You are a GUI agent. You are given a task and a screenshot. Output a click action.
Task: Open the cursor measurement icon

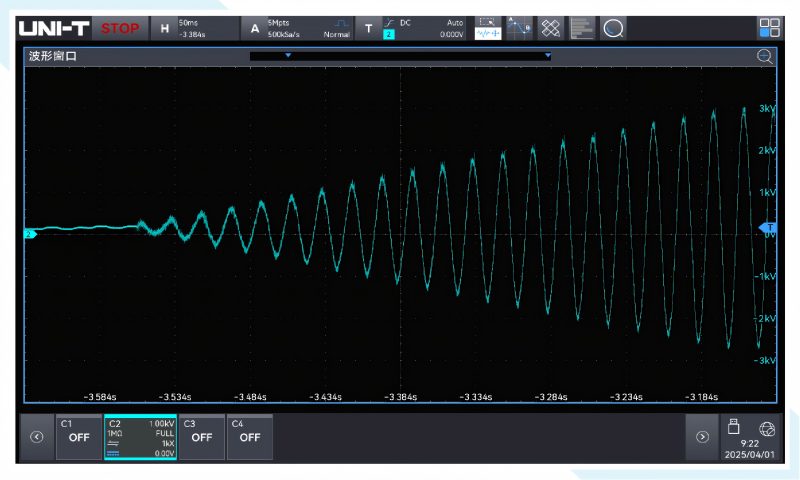point(519,28)
